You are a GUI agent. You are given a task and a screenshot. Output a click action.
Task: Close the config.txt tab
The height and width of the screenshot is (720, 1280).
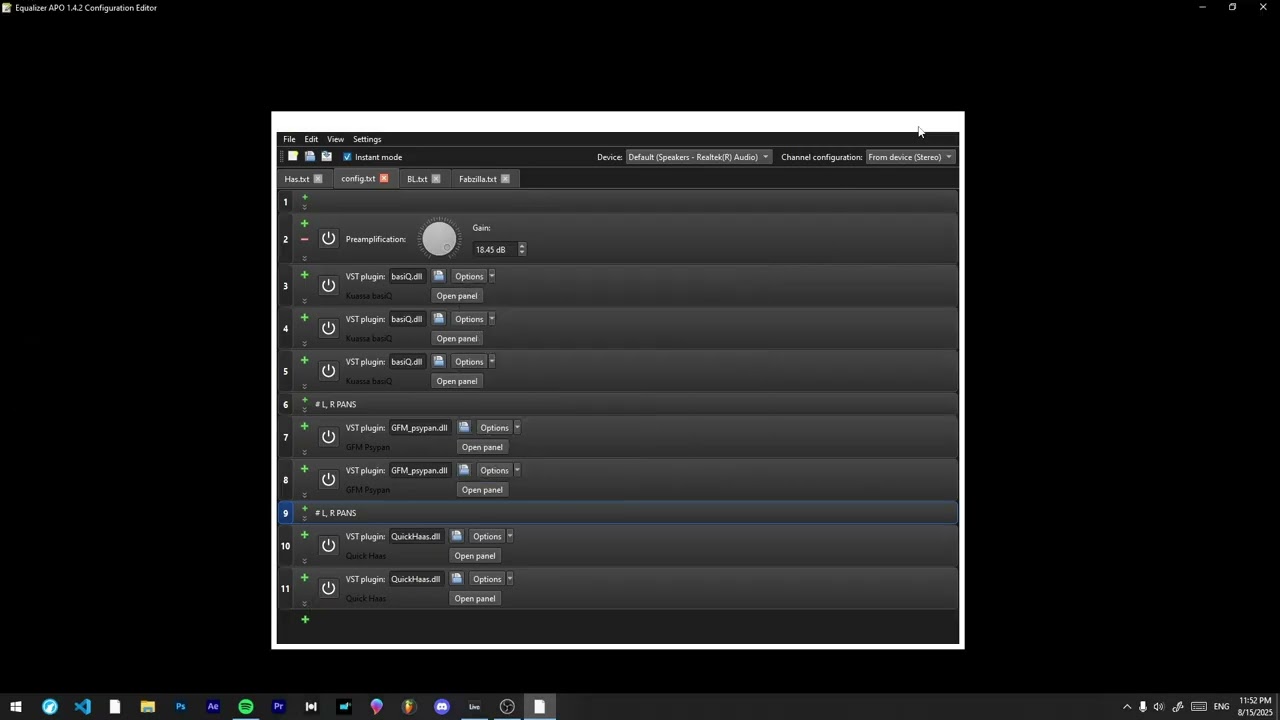click(x=384, y=179)
